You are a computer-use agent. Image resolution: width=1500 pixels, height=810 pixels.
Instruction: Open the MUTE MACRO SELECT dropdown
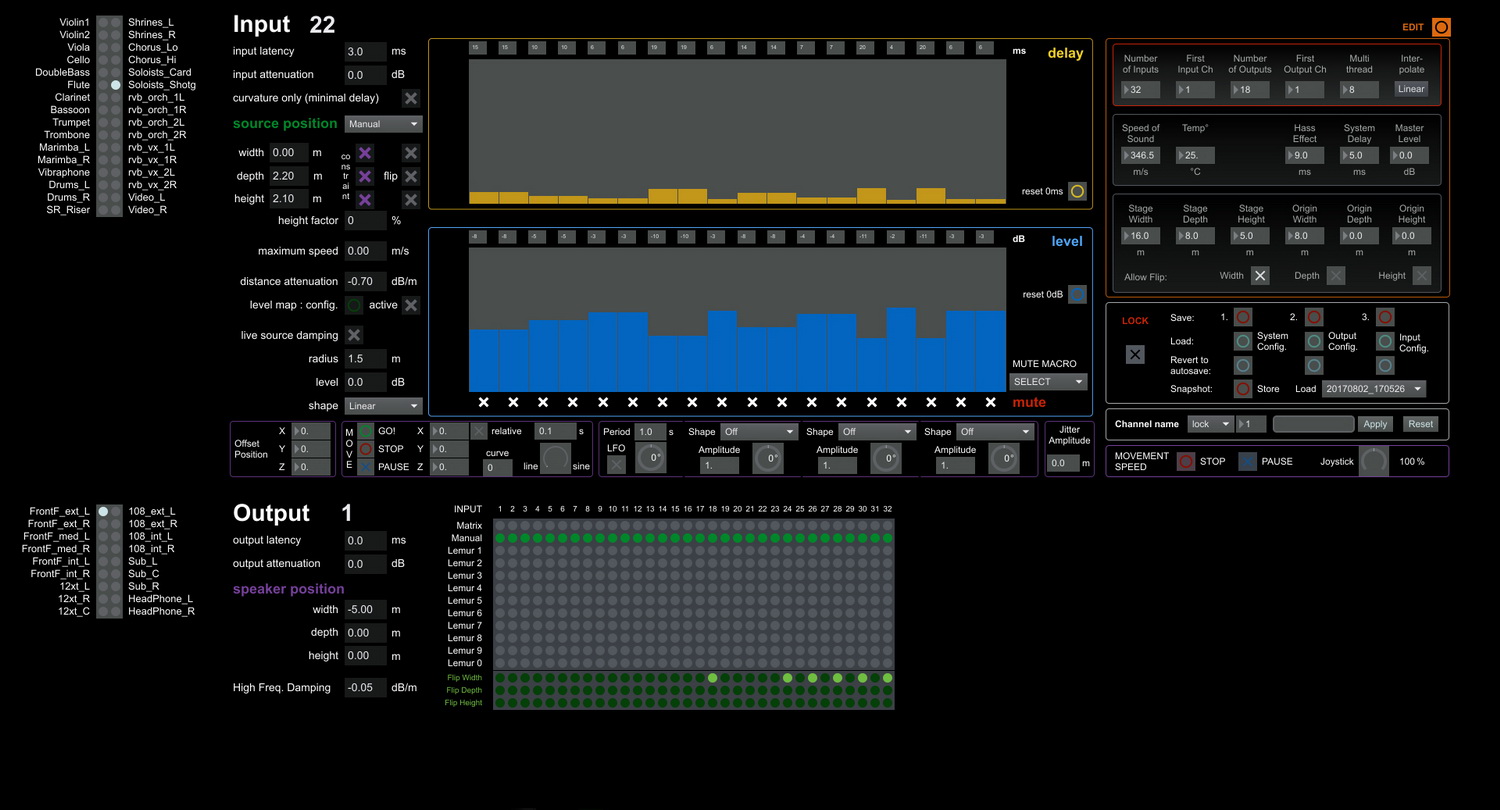click(1048, 381)
